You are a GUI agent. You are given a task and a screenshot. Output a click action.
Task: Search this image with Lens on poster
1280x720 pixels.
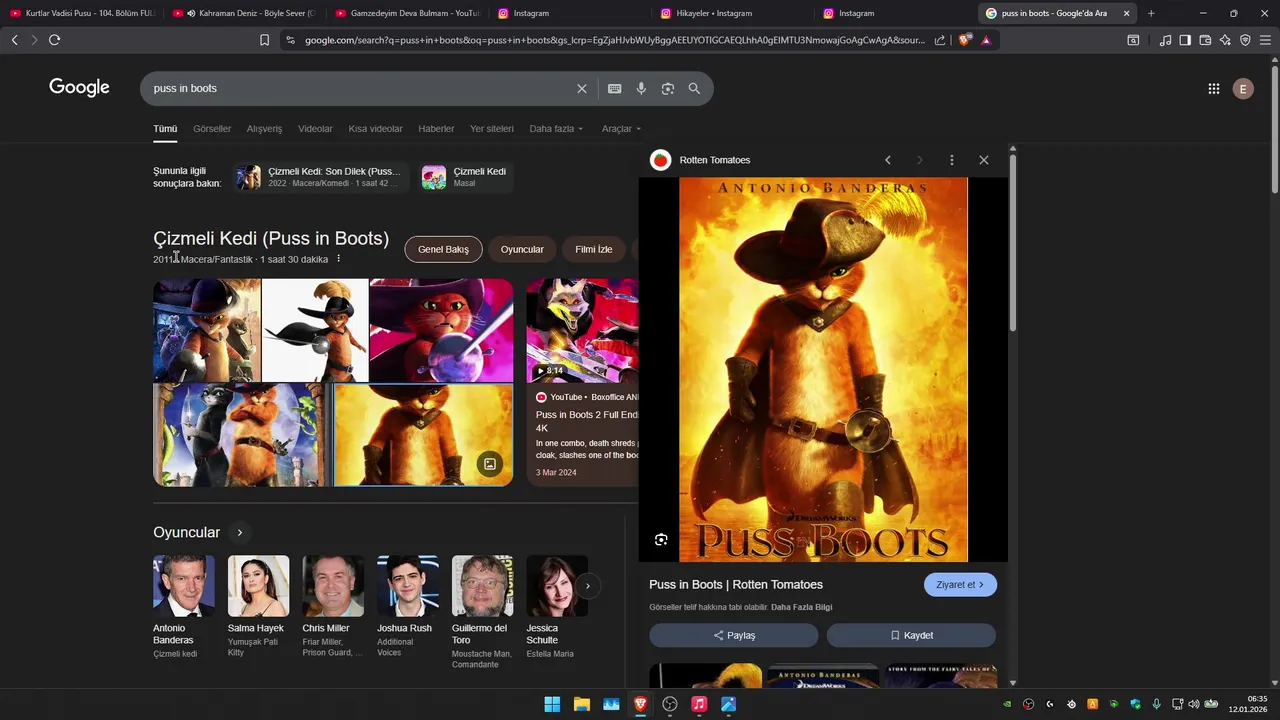point(661,540)
